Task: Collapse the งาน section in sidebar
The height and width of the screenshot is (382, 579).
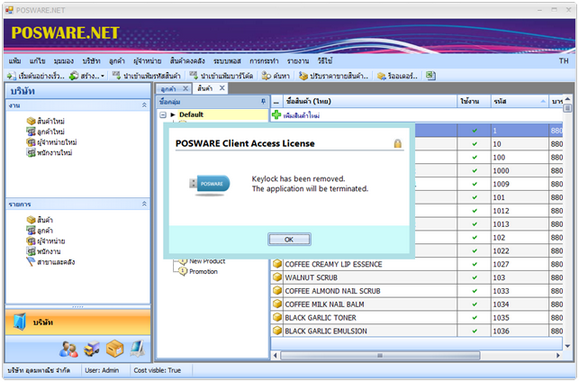Action: pyautogui.click(x=144, y=105)
